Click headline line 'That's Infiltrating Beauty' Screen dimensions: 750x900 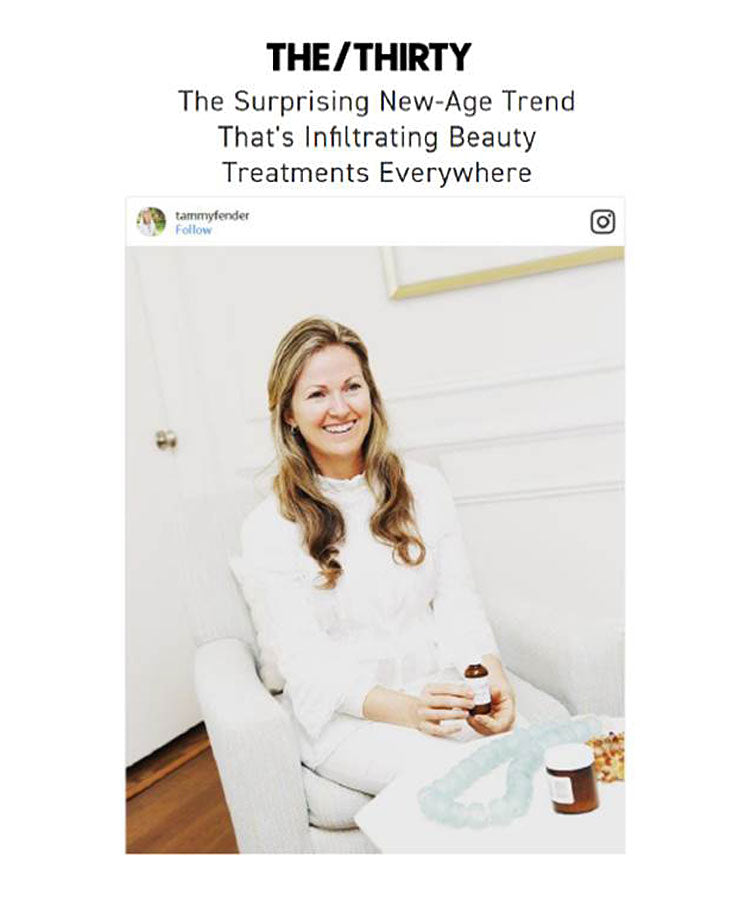(377, 137)
